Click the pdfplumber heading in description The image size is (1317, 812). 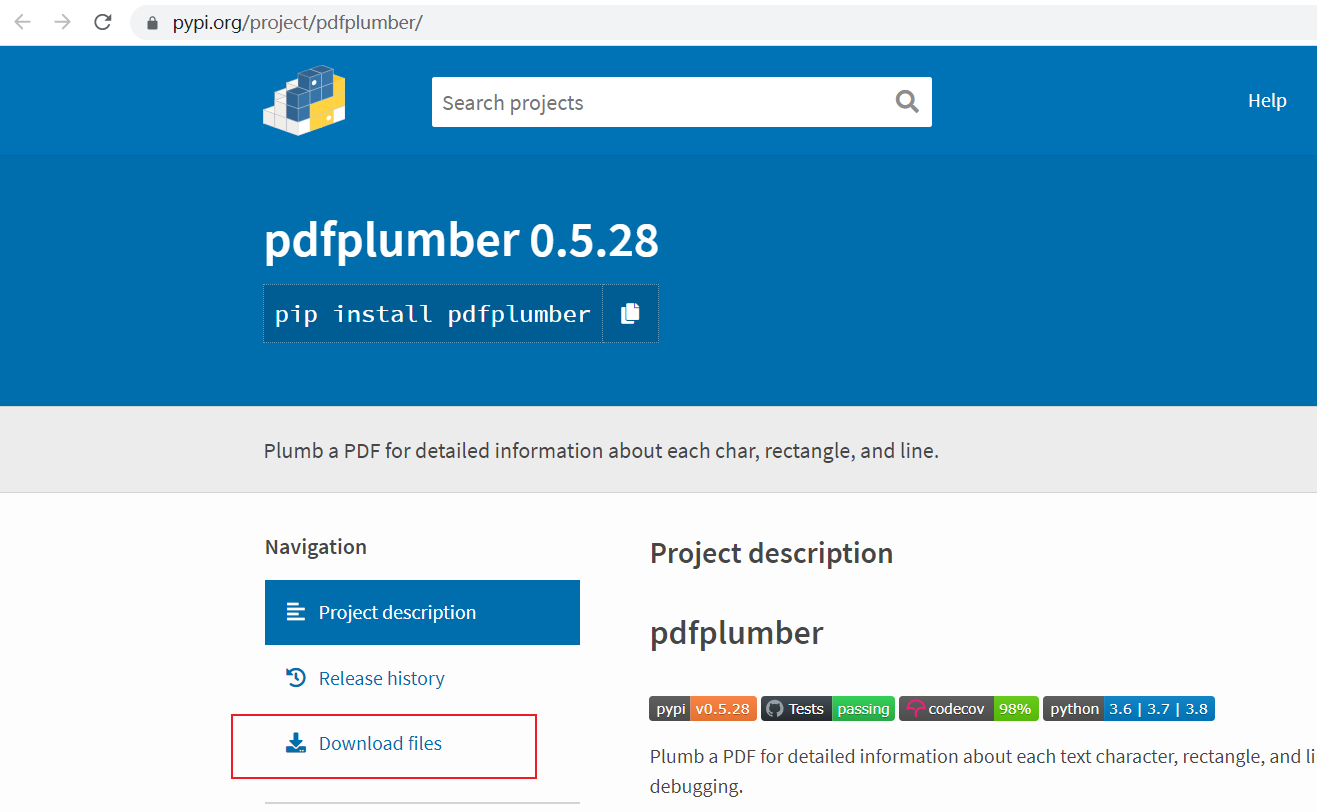(x=737, y=633)
